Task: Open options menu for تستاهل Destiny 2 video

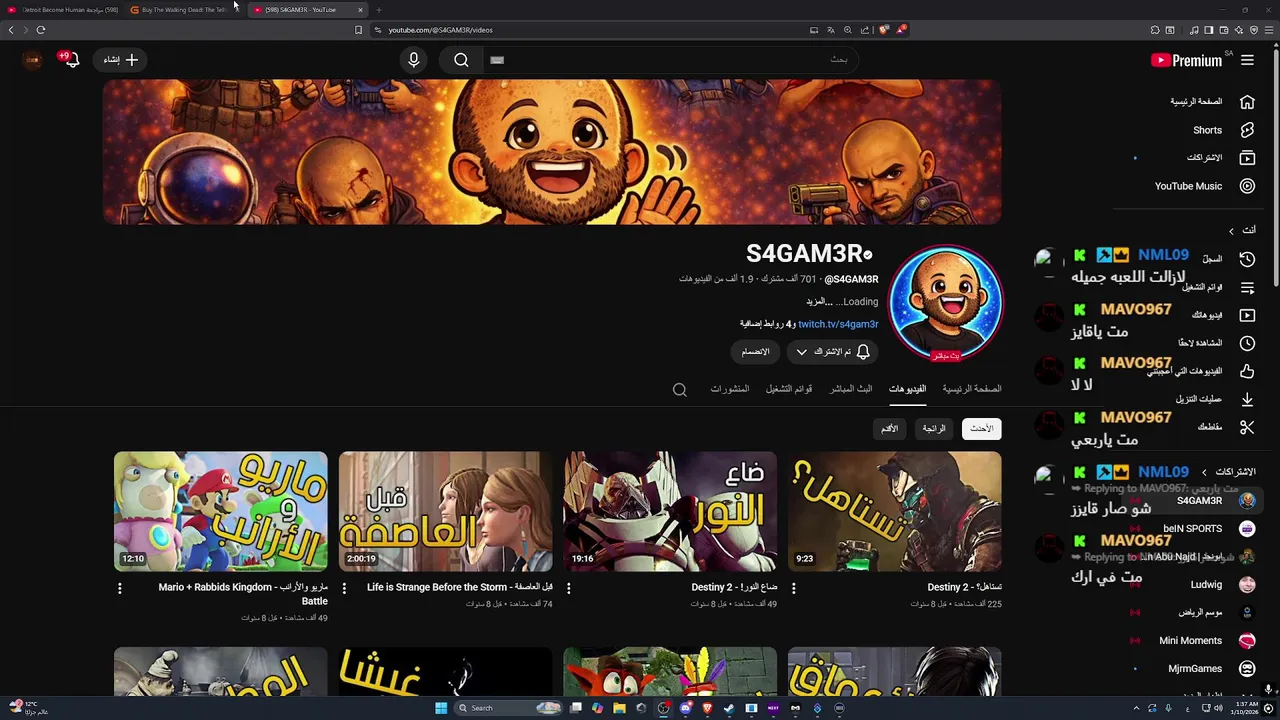Action: [x=794, y=588]
